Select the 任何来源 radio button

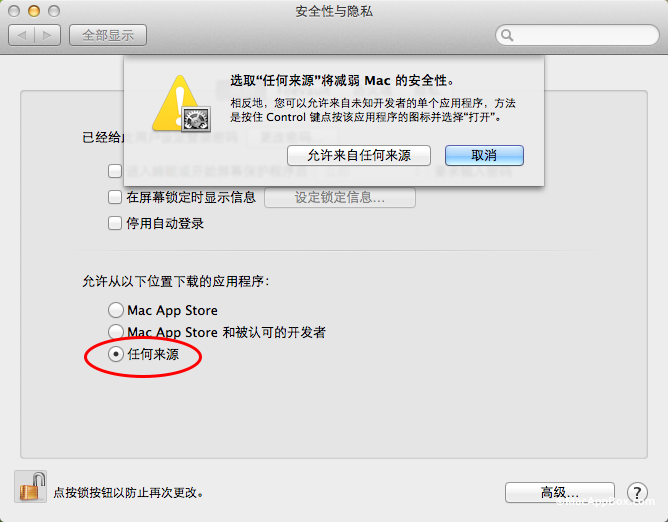coord(115,354)
